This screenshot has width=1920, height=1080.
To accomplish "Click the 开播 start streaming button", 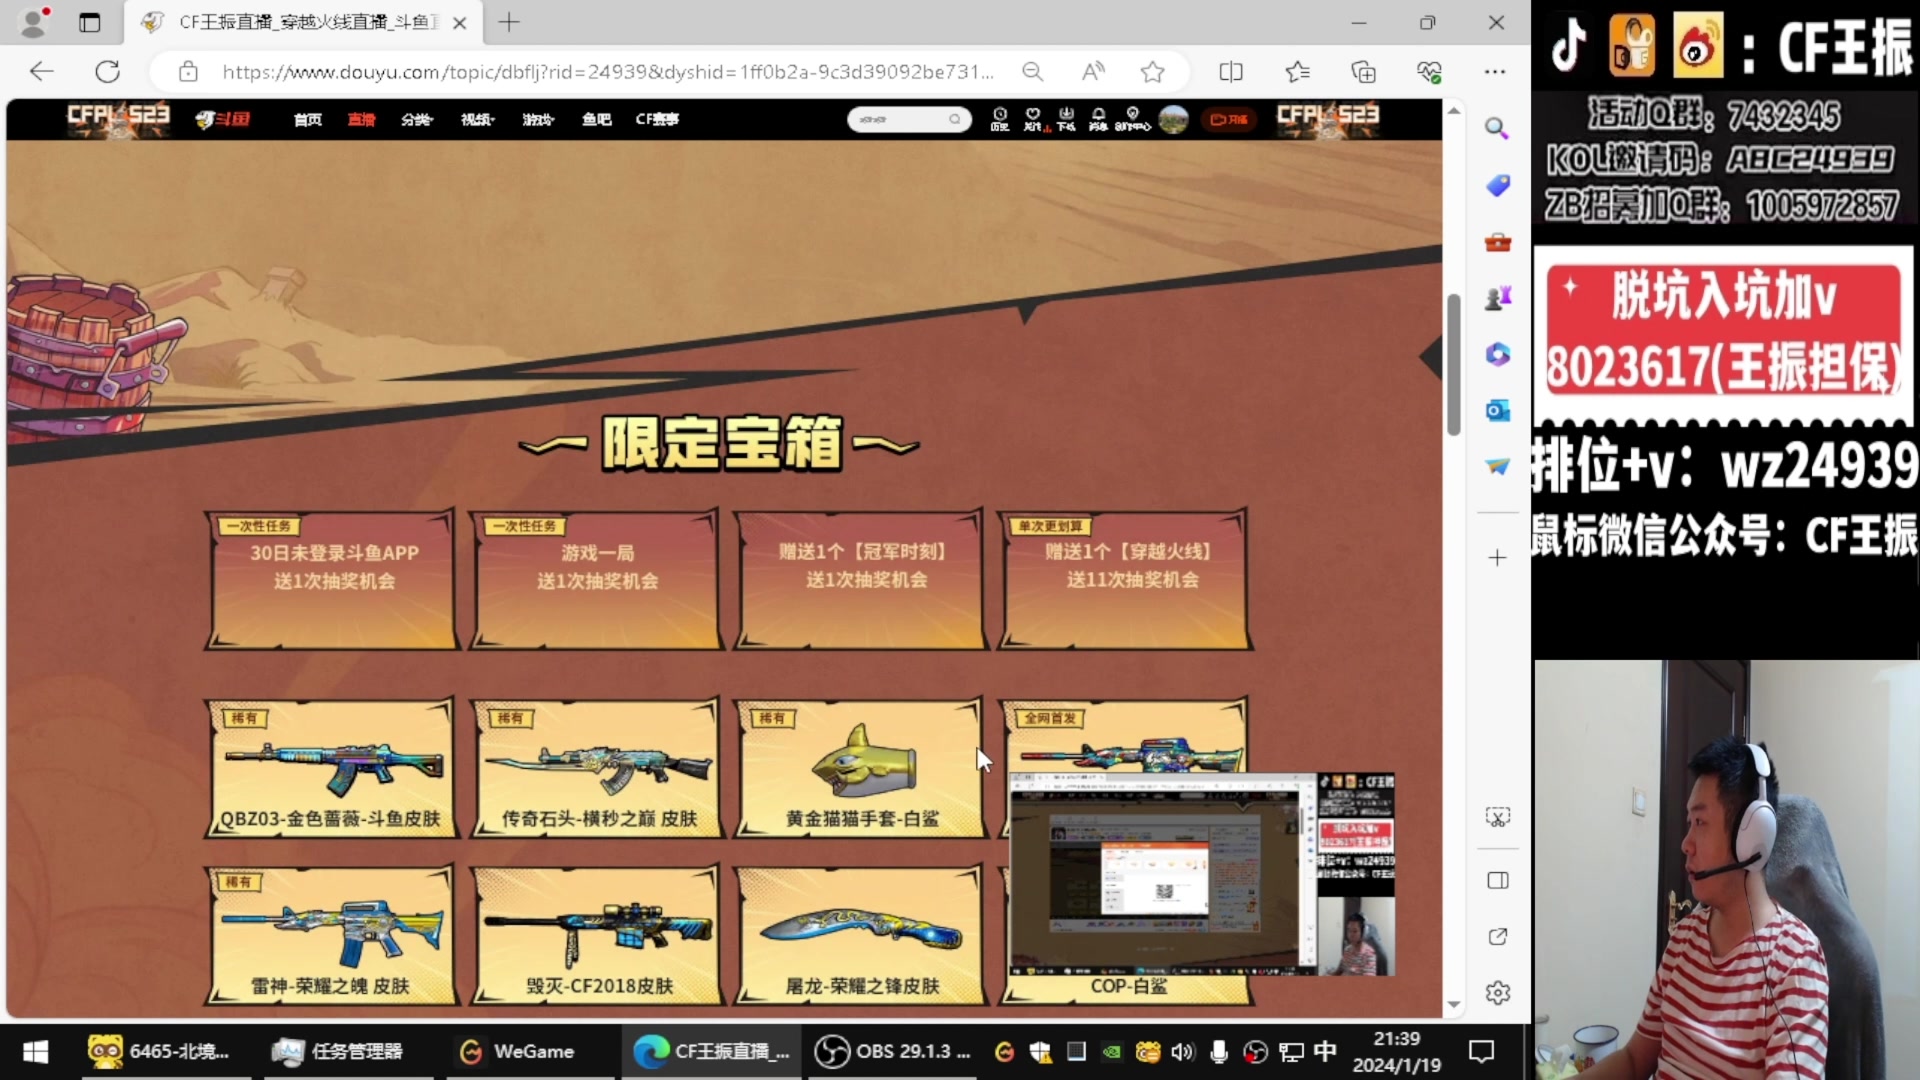I will (x=1228, y=119).
